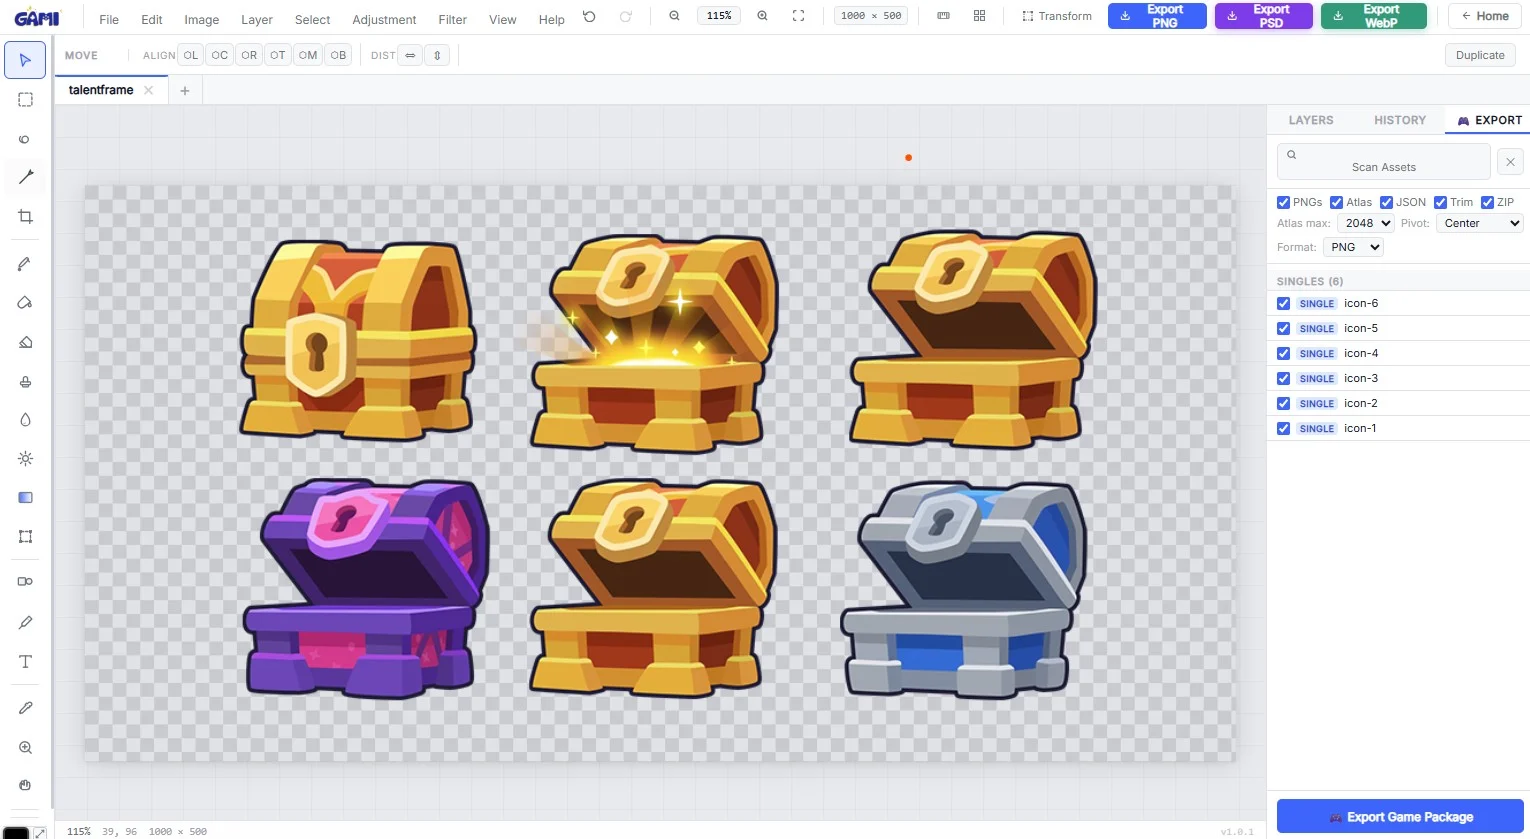Open the Pivot dropdown set to Center
The width and height of the screenshot is (1530, 839).
pos(1479,223)
